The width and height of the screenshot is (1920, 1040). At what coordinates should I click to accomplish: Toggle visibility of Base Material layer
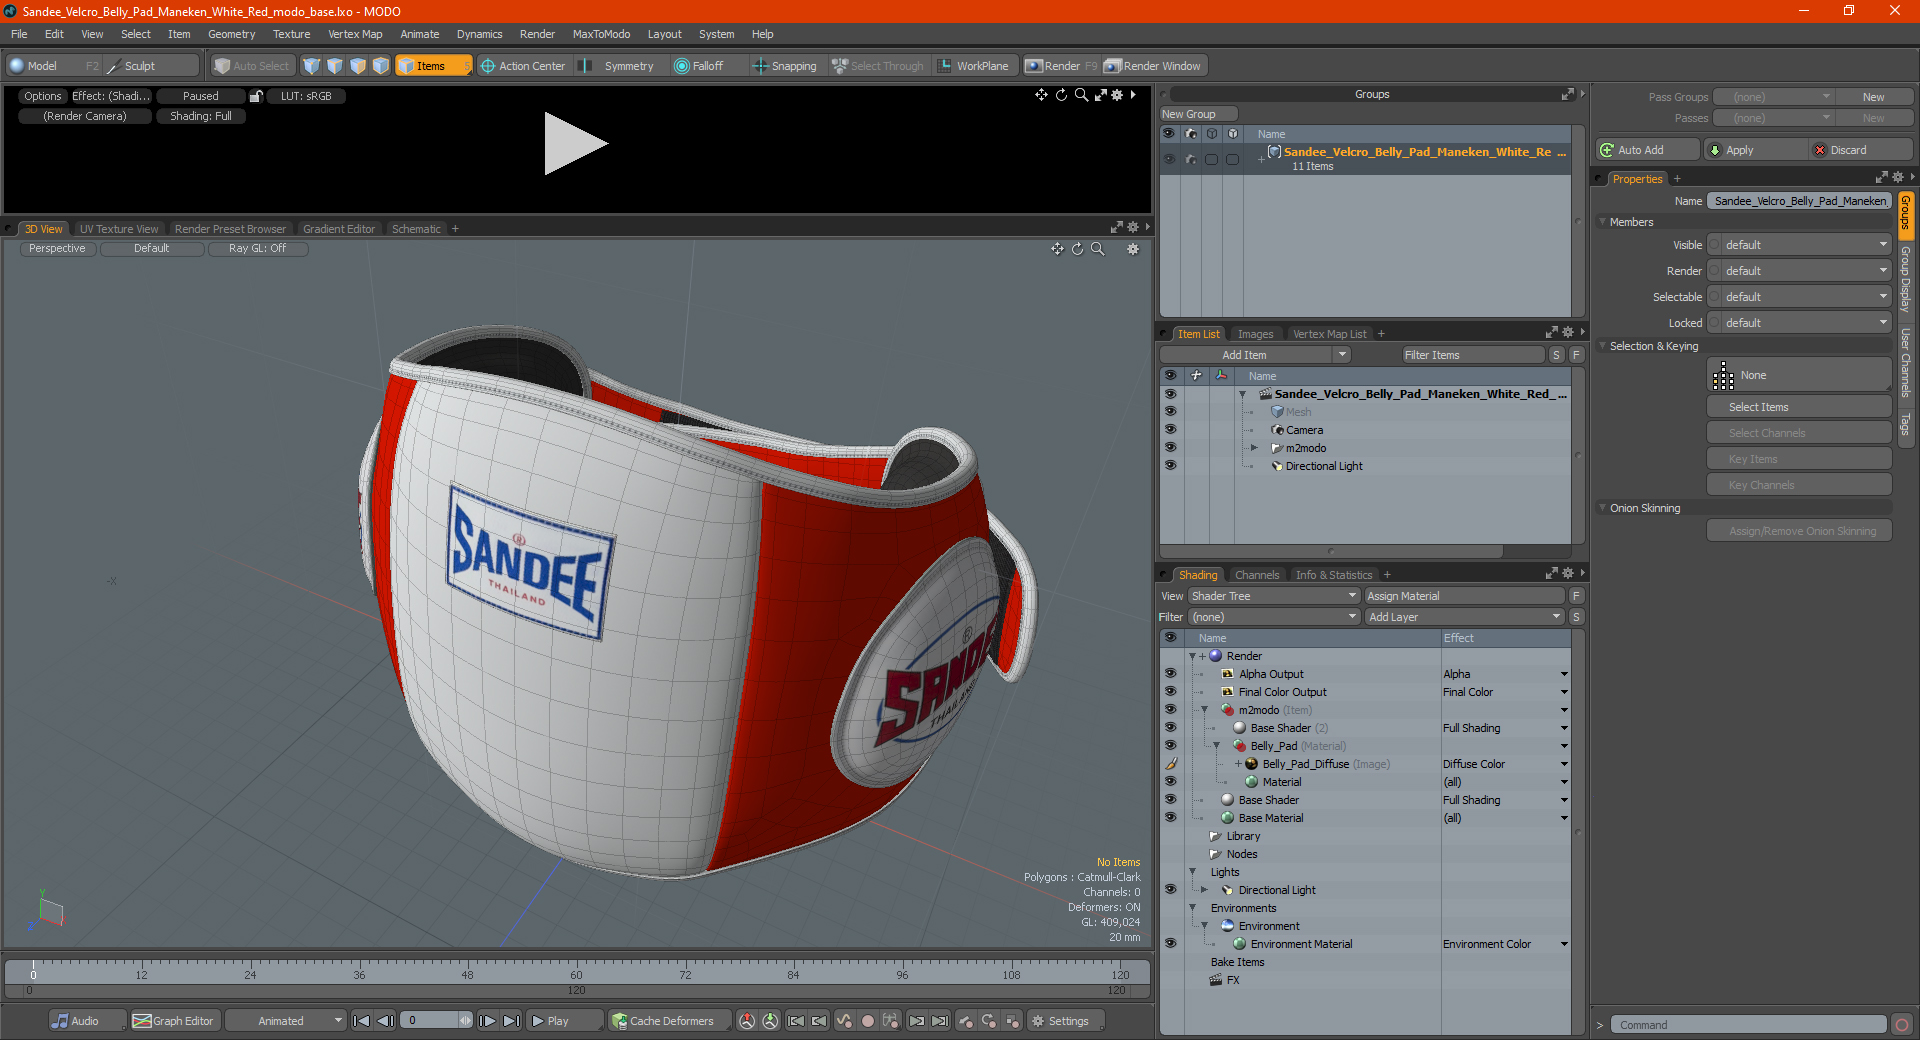click(1170, 818)
